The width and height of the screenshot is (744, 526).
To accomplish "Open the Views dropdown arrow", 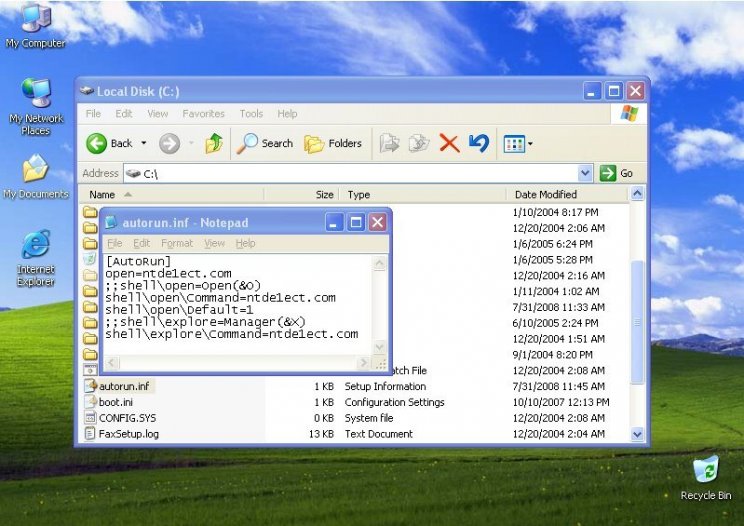I will (x=530, y=143).
